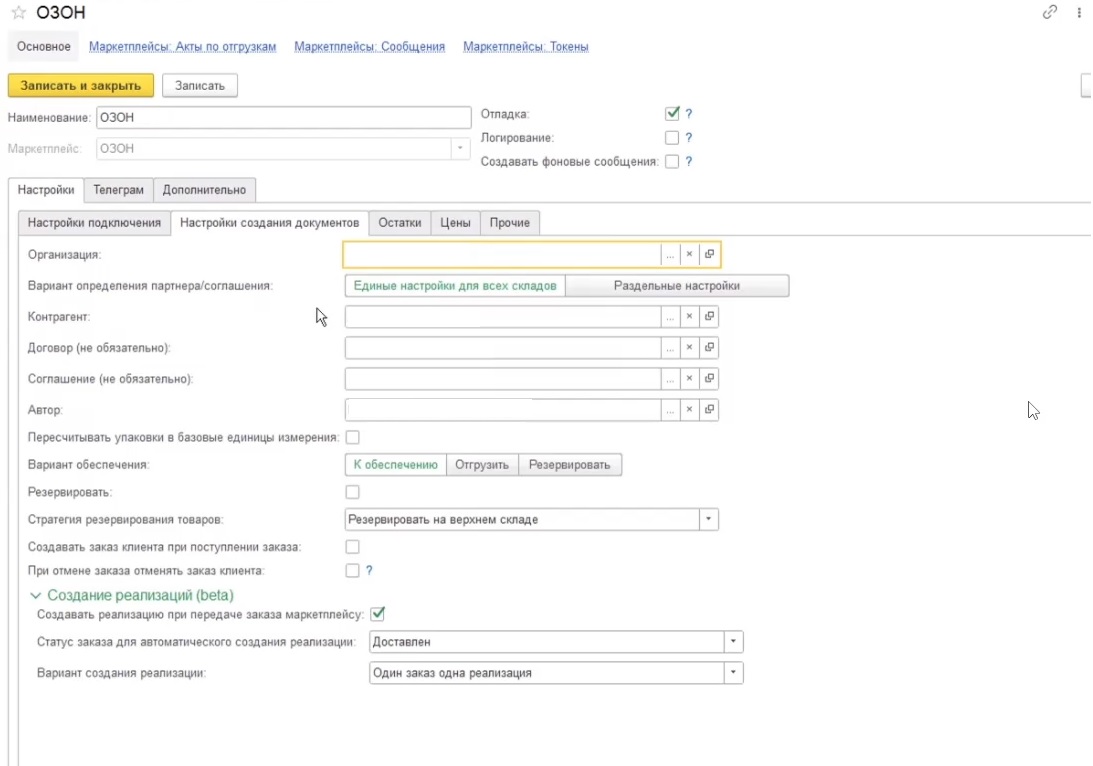Viewport: 1093px width, 766px height.
Task: Open Статус заказа для автоматического создания dropdown
Action: pyautogui.click(x=733, y=641)
